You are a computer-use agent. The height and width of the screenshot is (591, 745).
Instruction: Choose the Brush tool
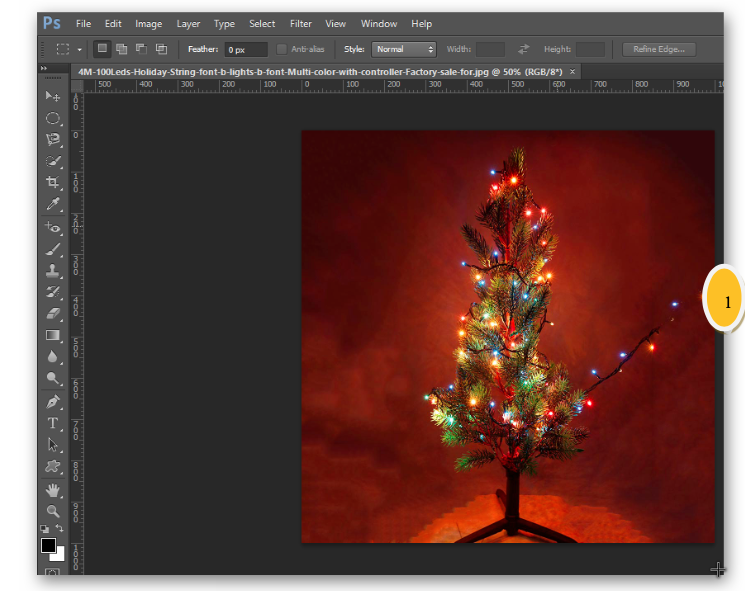[53, 249]
